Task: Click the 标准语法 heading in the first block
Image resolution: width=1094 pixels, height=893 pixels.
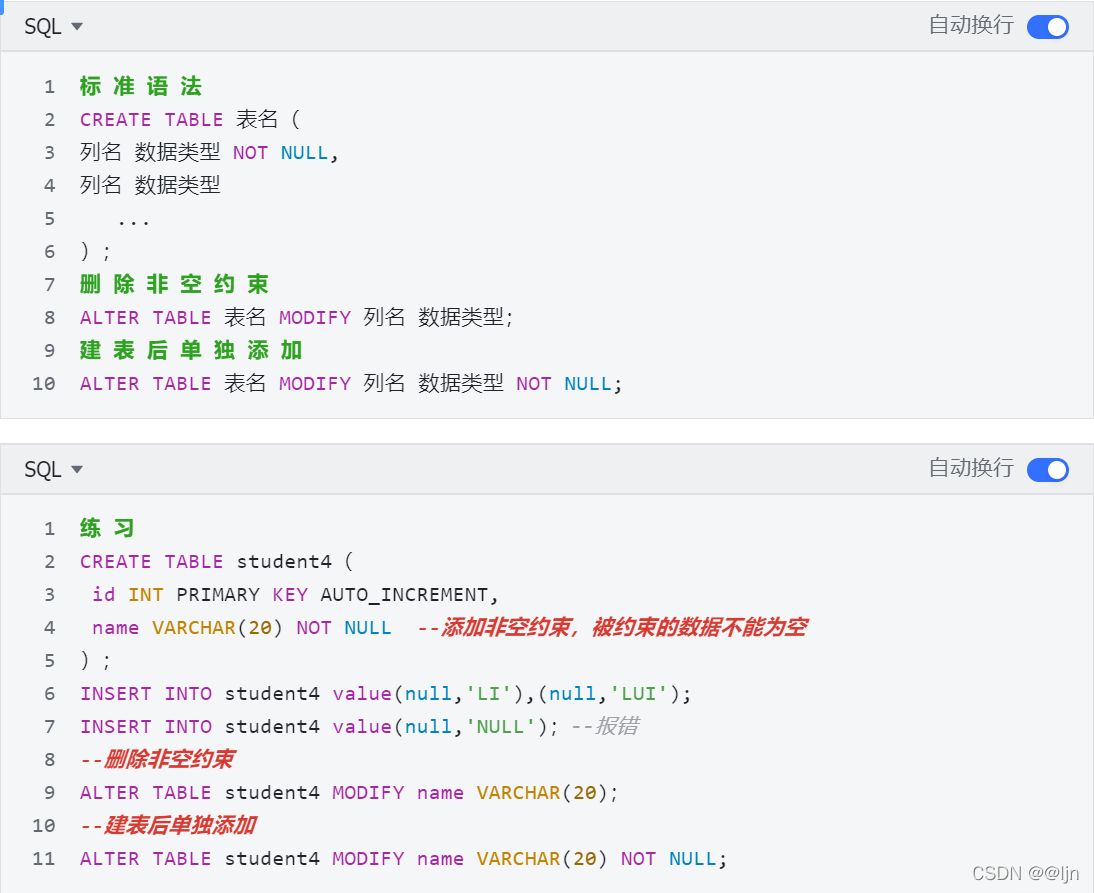Action: [141, 87]
